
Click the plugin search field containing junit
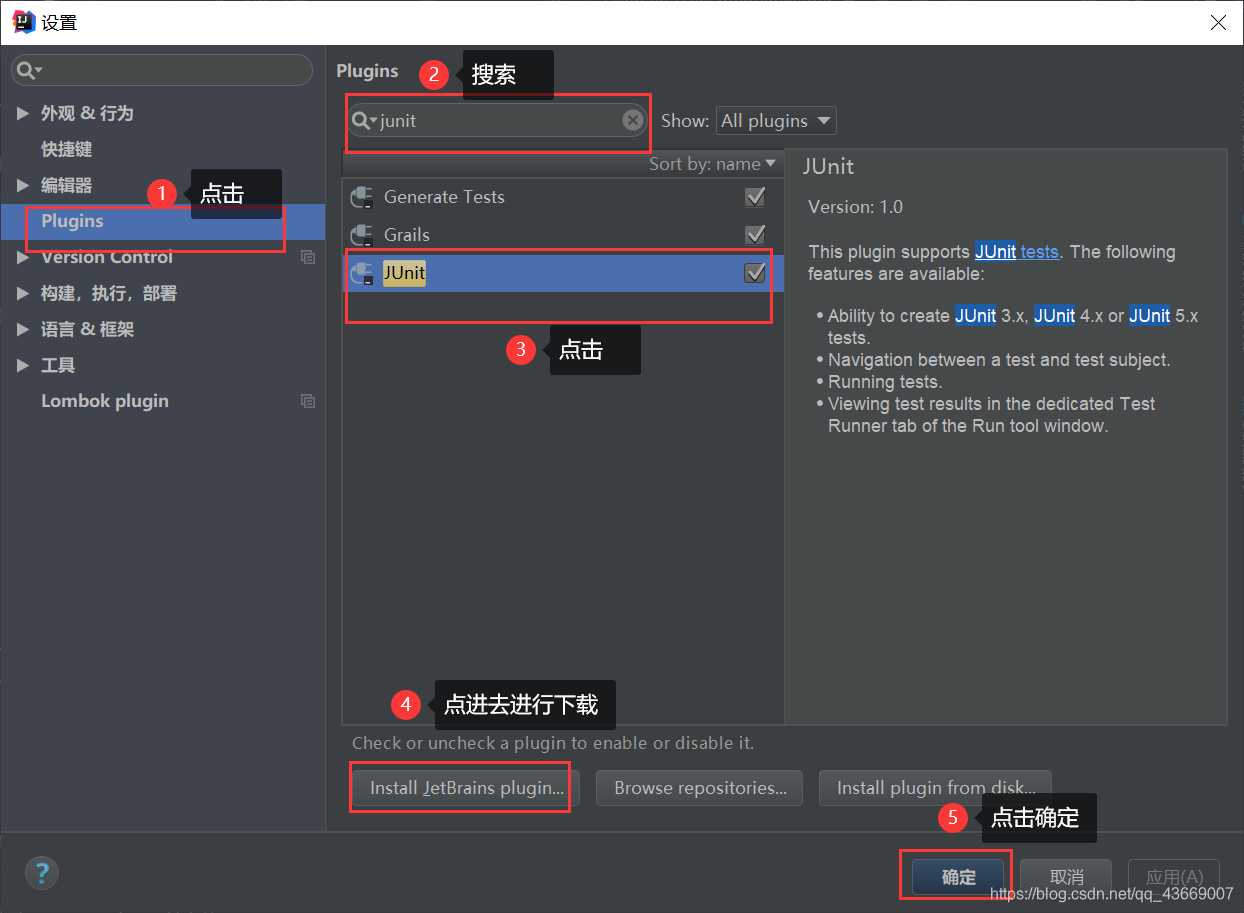coord(498,120)
